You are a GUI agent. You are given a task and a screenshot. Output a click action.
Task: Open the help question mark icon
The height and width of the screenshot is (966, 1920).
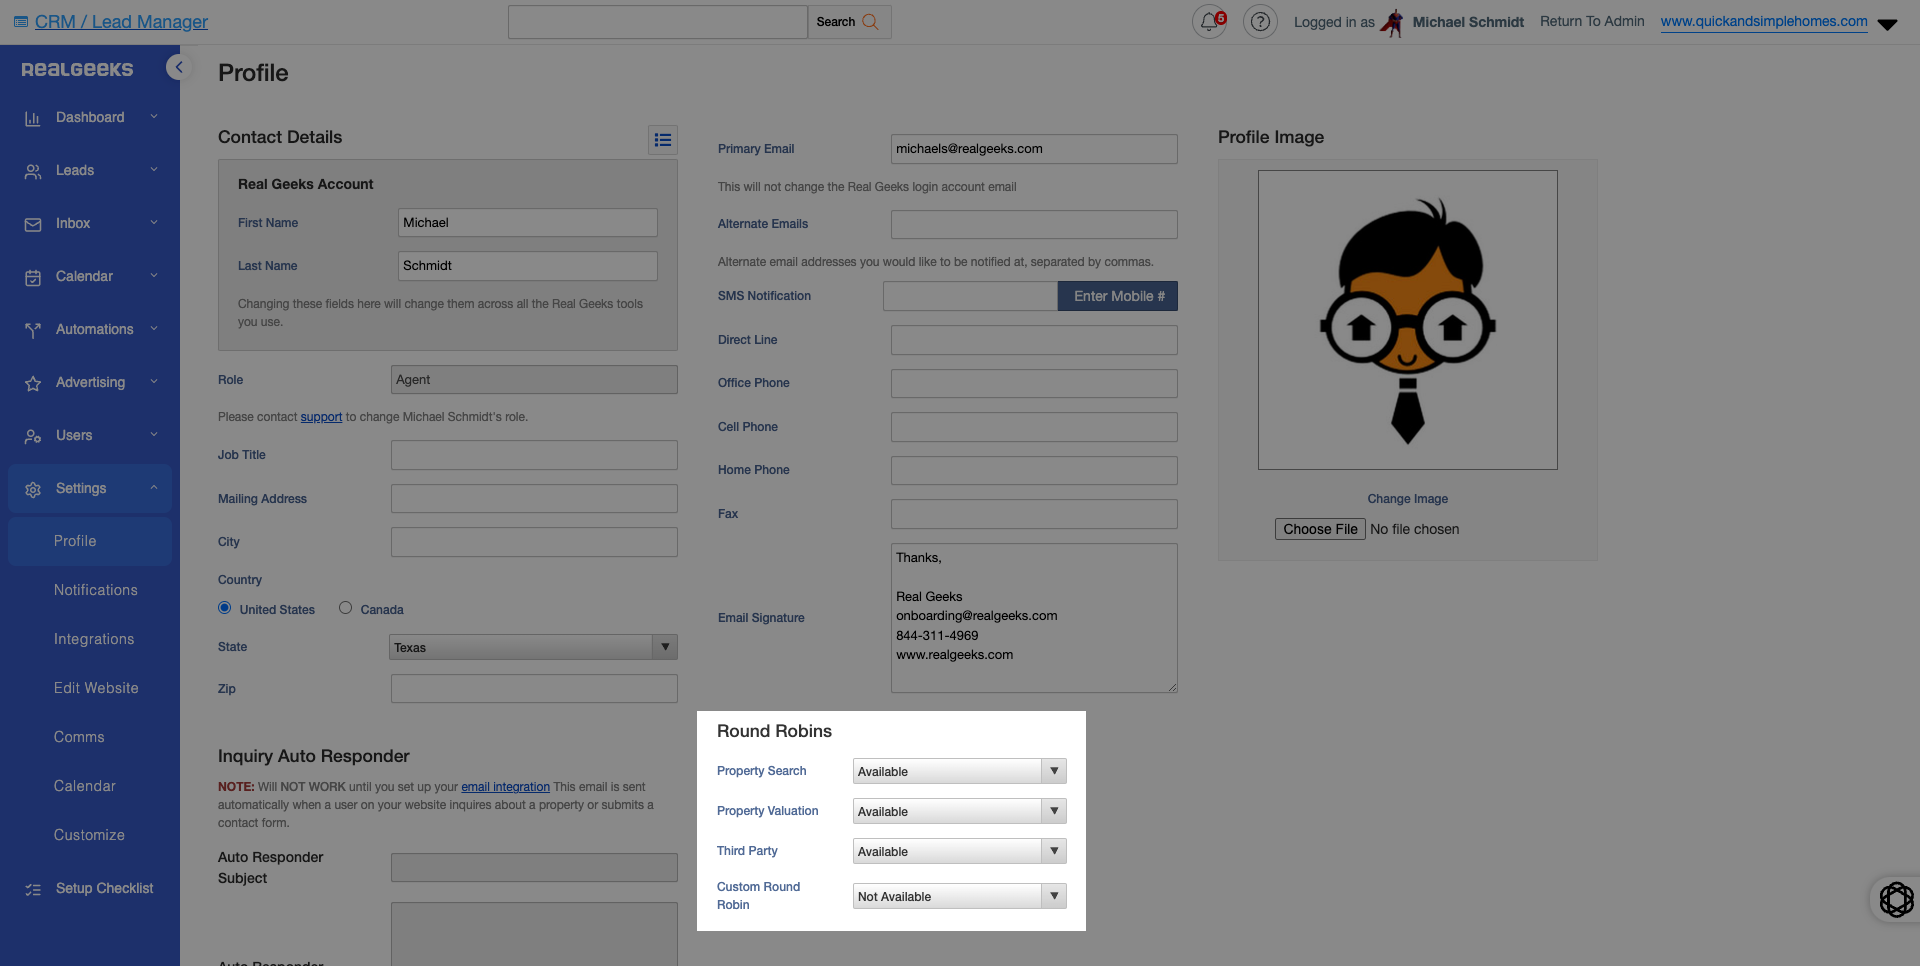coord(1260,21)
